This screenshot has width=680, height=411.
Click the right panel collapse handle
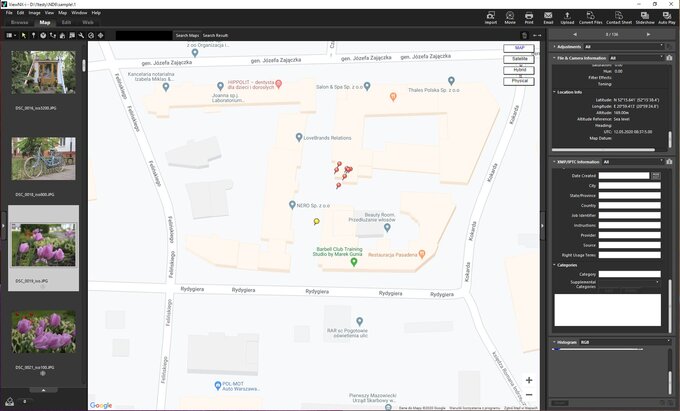tap(543, 225)
